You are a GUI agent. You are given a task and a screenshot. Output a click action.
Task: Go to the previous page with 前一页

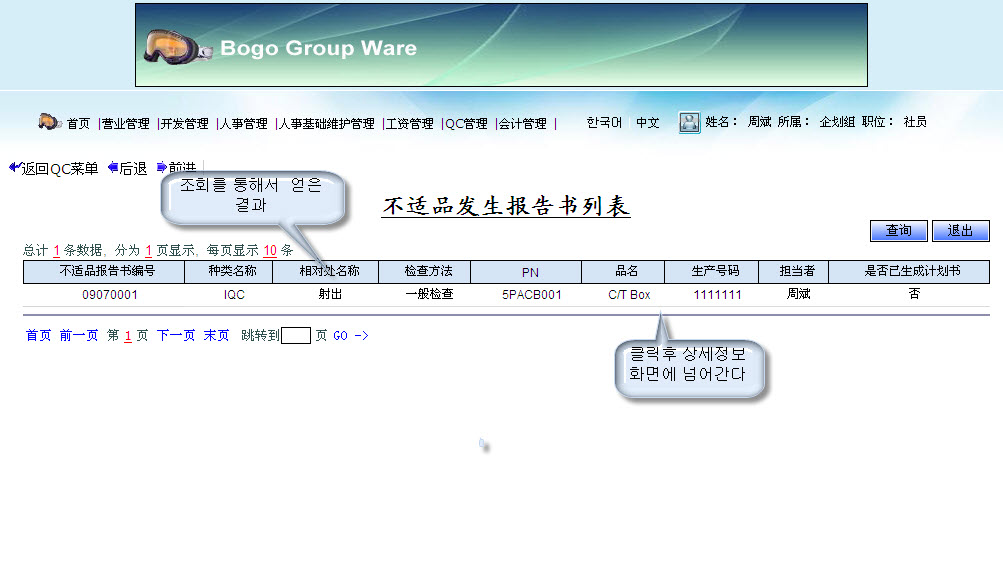pyautogui.click(x=79, y=335)
